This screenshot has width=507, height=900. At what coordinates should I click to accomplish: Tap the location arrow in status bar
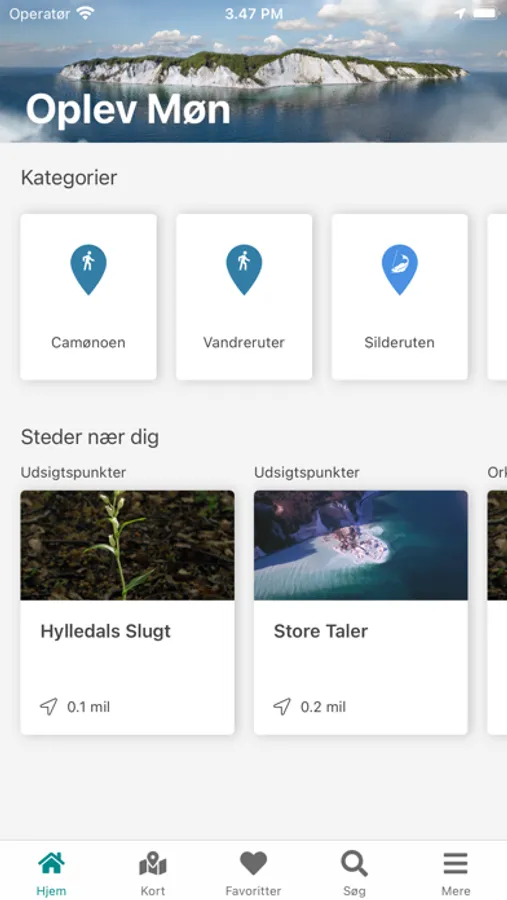click(460, 13)
